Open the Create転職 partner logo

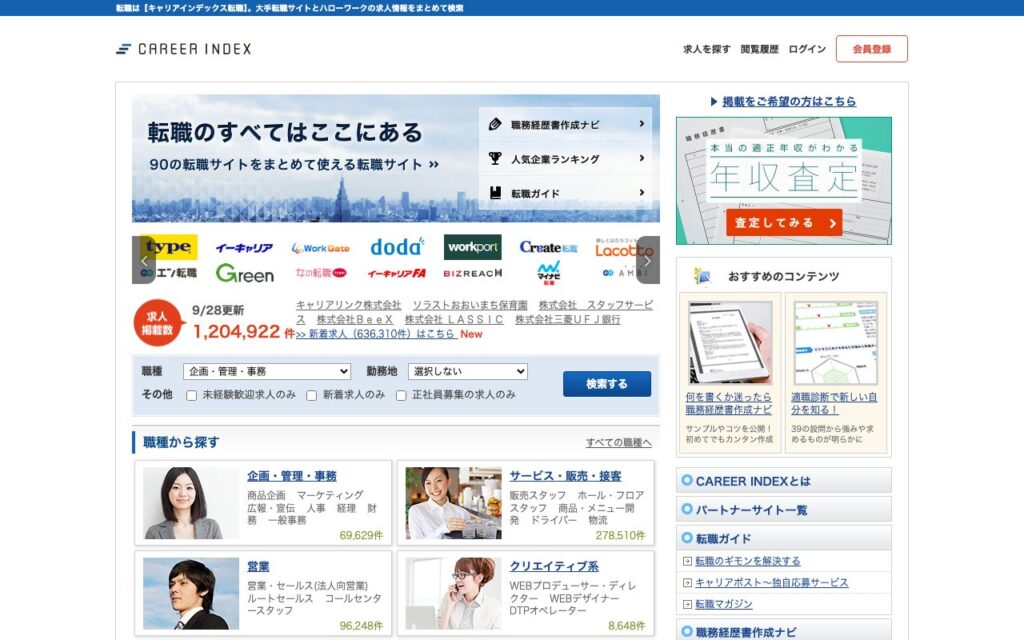(x=549, y=248)
